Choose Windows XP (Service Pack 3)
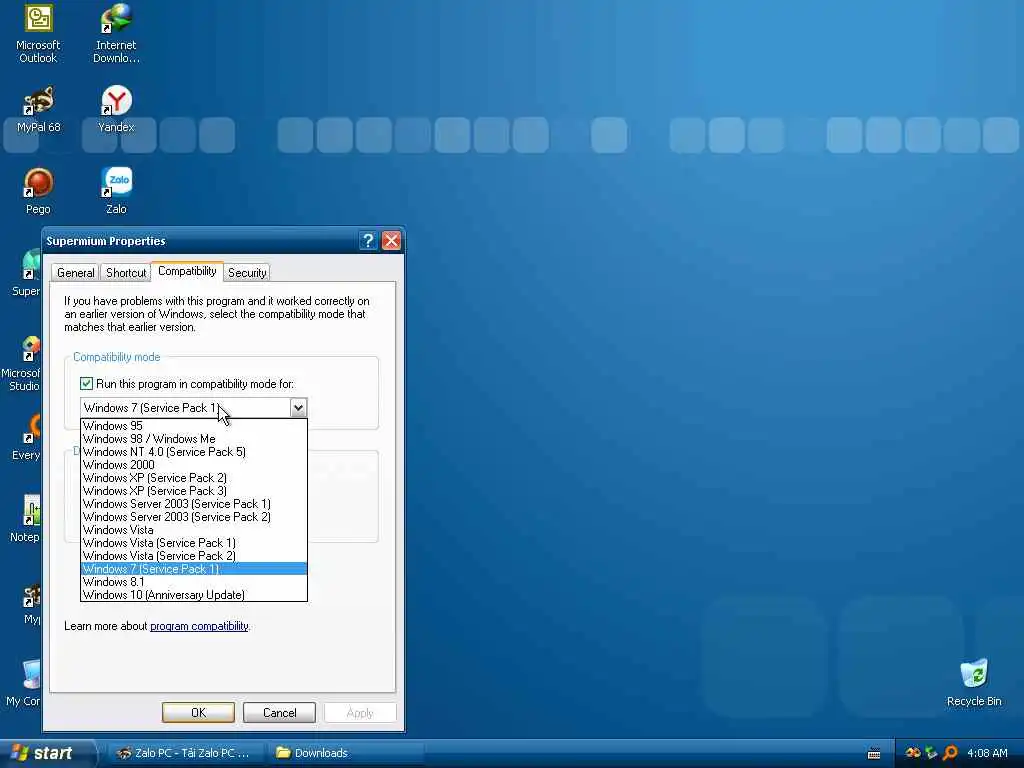This screenshot has width=1024, height=768. click(x=193, y=491)
